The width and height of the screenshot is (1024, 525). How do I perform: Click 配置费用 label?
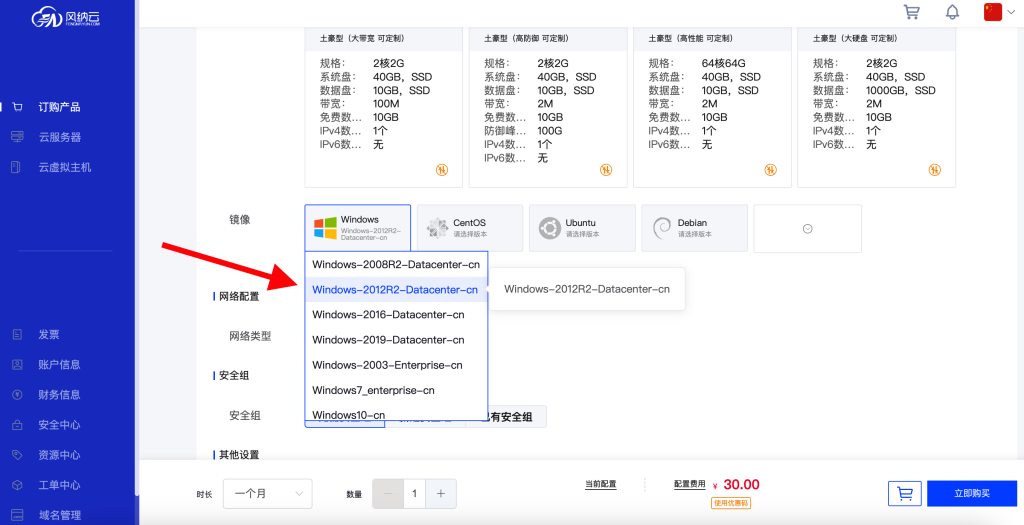690,485
